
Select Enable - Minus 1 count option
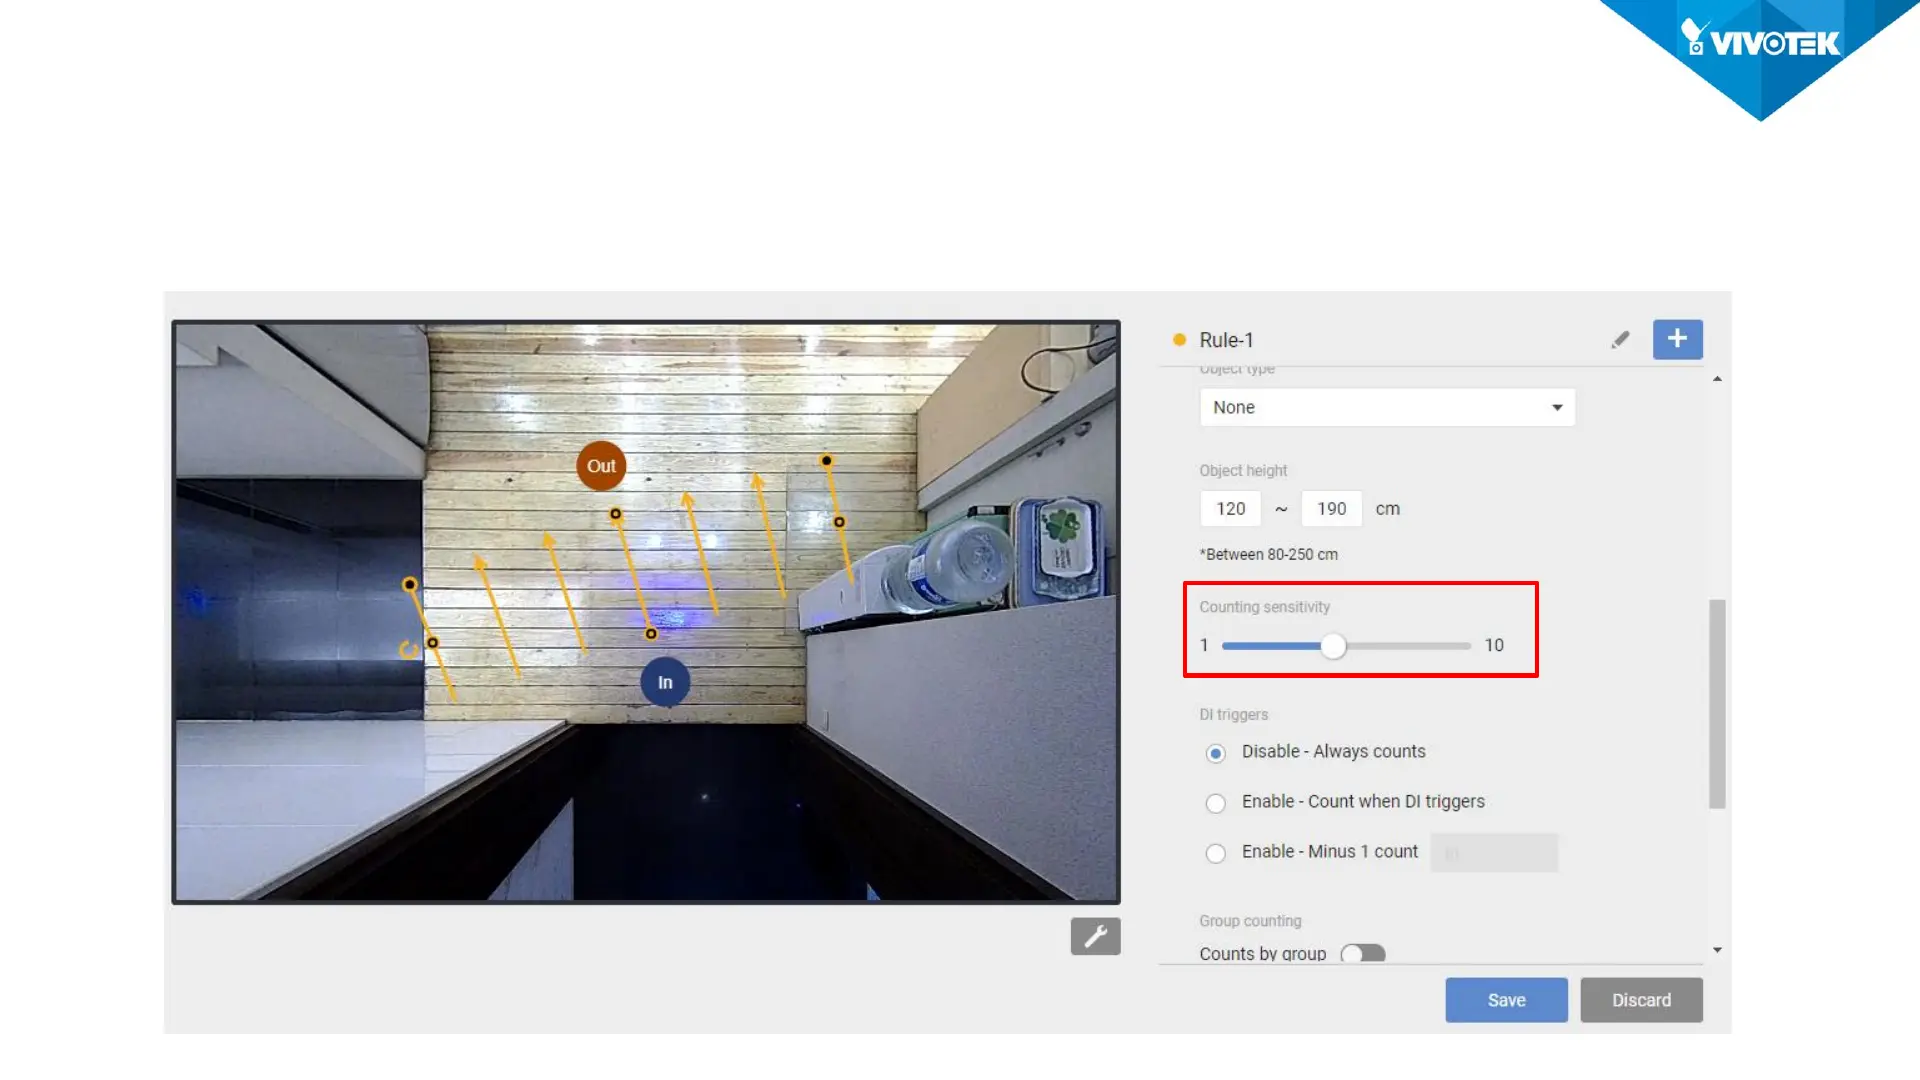pyautogui.click(x=1215, y=853)
